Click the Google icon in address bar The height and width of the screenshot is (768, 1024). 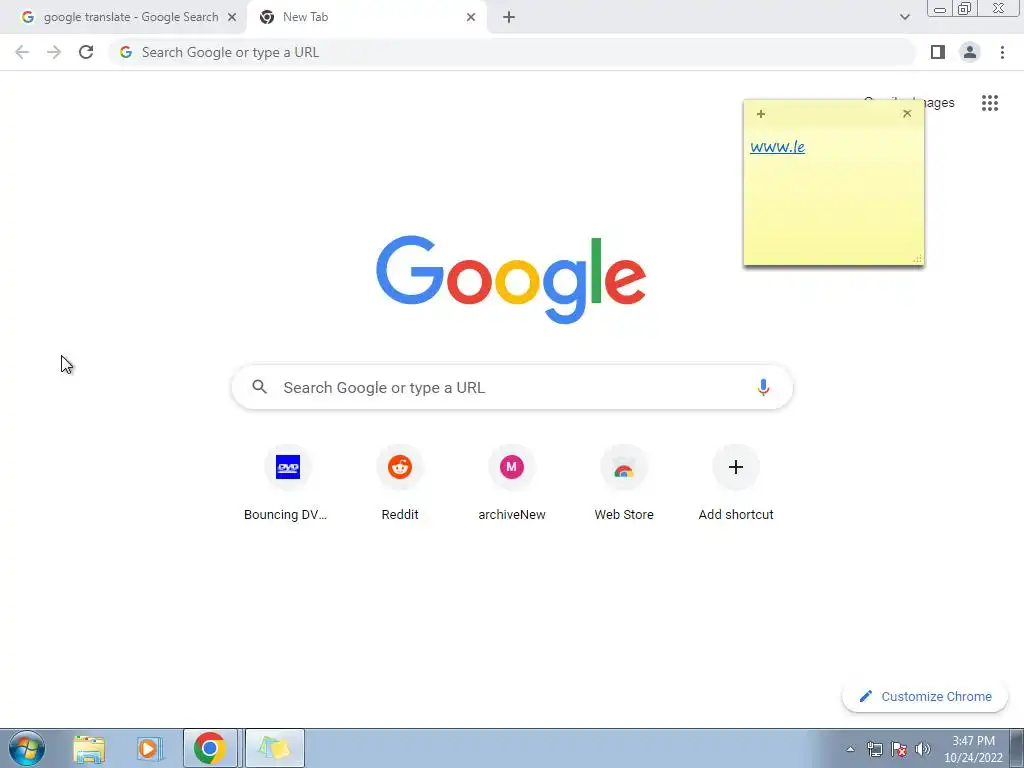coord(126,52)
